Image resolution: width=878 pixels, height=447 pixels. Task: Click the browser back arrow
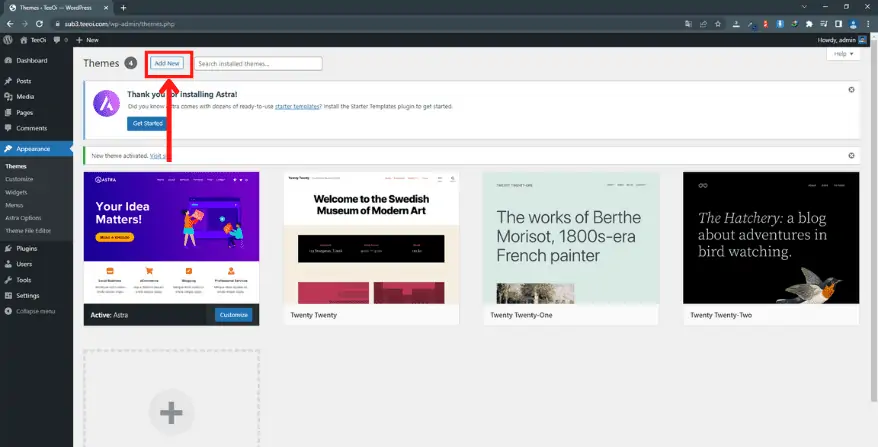click(x=10, y=24)
